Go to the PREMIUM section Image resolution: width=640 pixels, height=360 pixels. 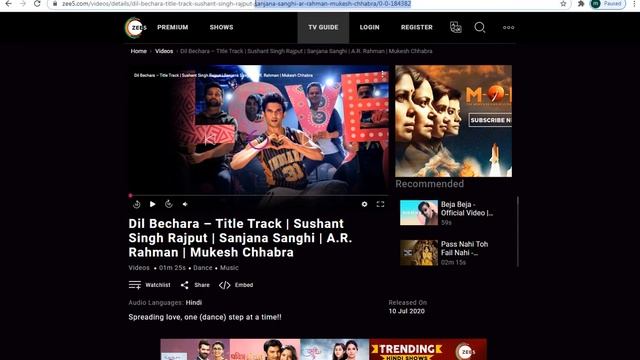point(173,27)
